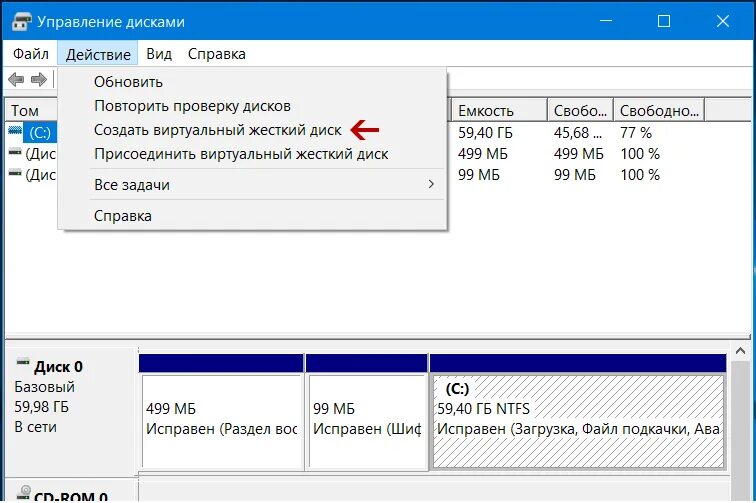The image size is (756, 503).
Task: Select the second volume row drive icon
Action: tap(15, 151)
